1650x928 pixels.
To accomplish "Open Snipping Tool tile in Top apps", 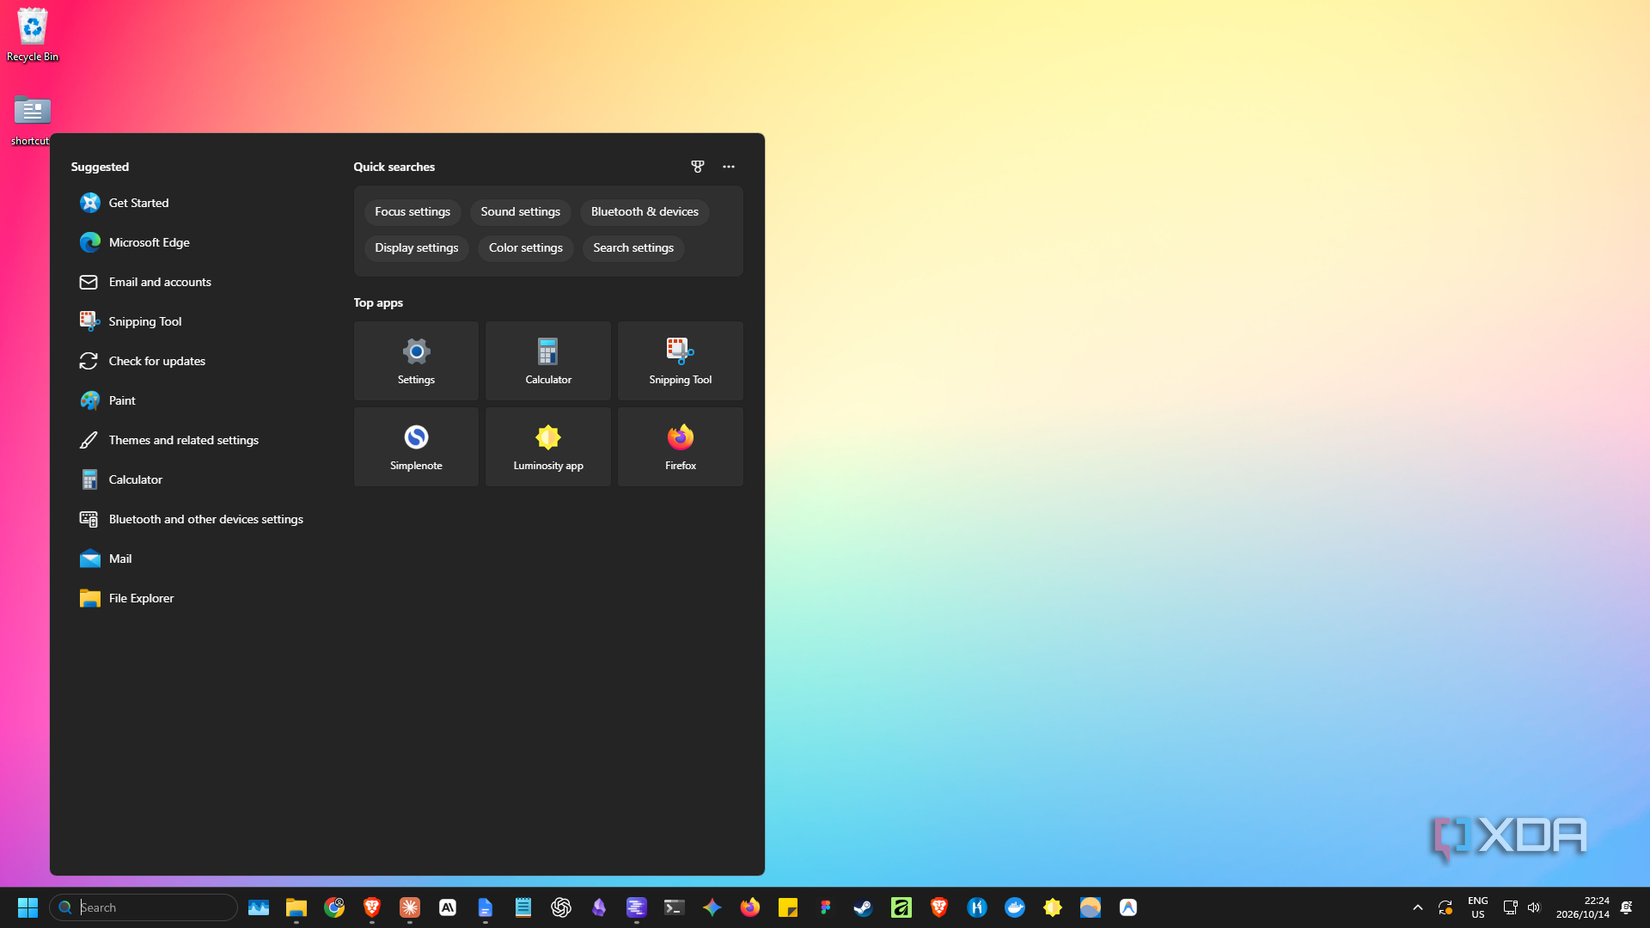I will [x=680, y=361].
